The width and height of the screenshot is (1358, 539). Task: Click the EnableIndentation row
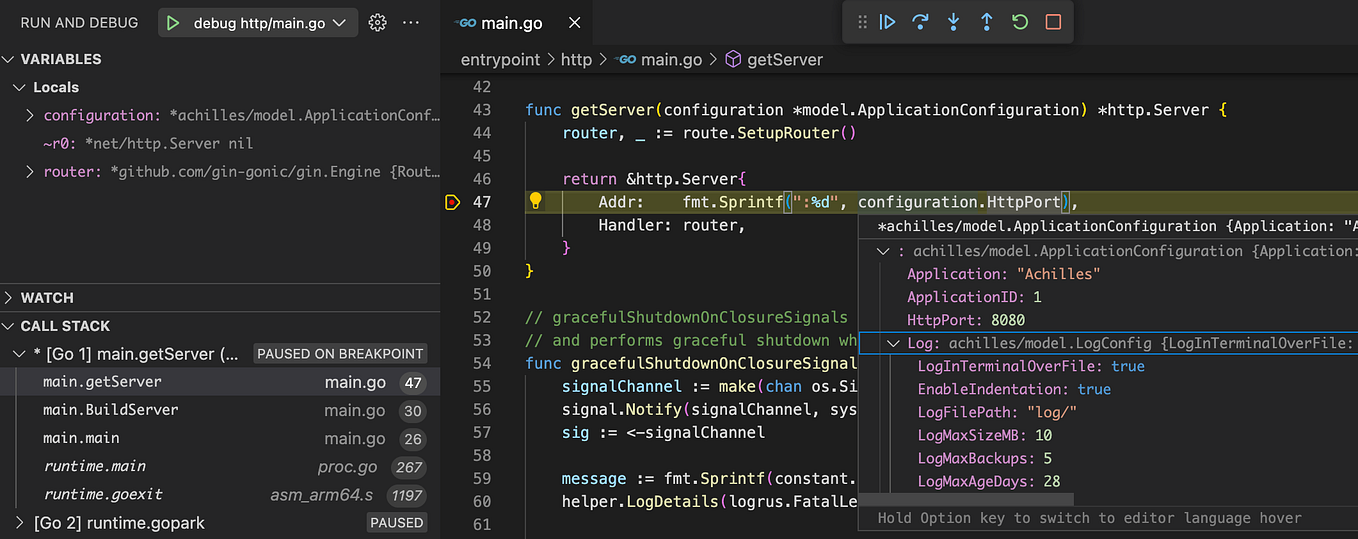1108,389
